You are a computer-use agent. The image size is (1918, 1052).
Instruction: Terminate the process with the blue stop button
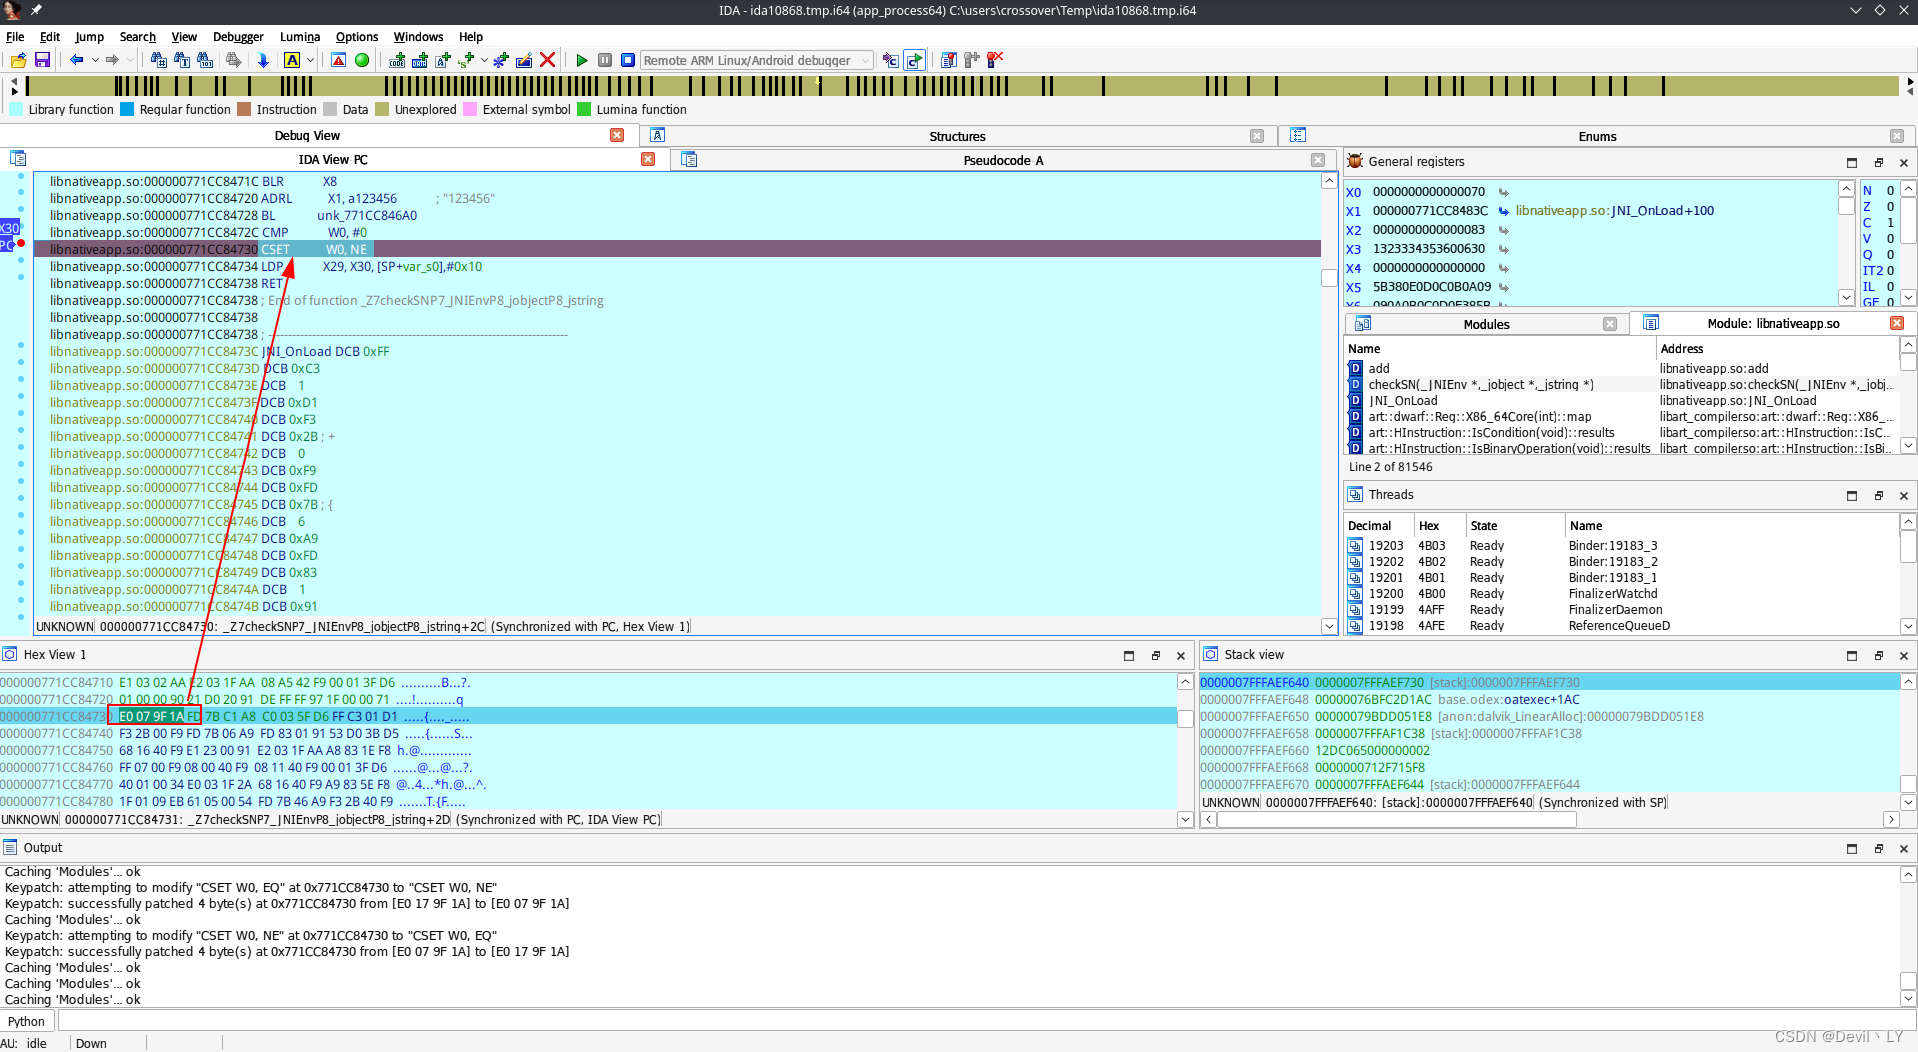(628, 60)
